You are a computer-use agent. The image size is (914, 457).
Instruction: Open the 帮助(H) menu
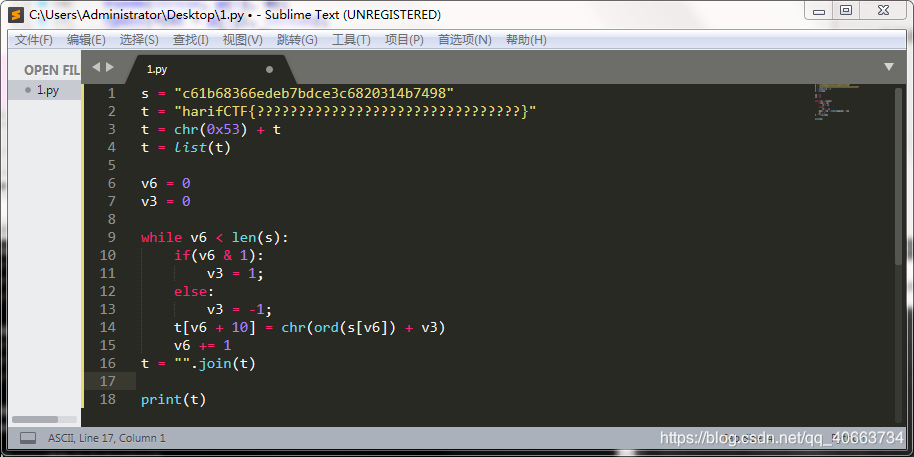(526, 40)
